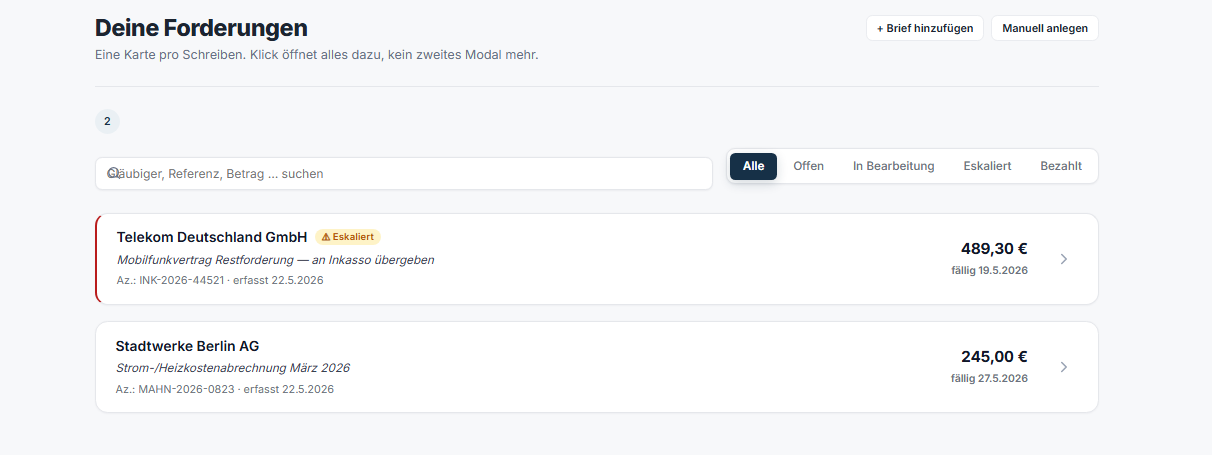The height and width of the screenshot is (455, 1212).
Task: Filter by Eskaliert status
Action: [987, 166]
